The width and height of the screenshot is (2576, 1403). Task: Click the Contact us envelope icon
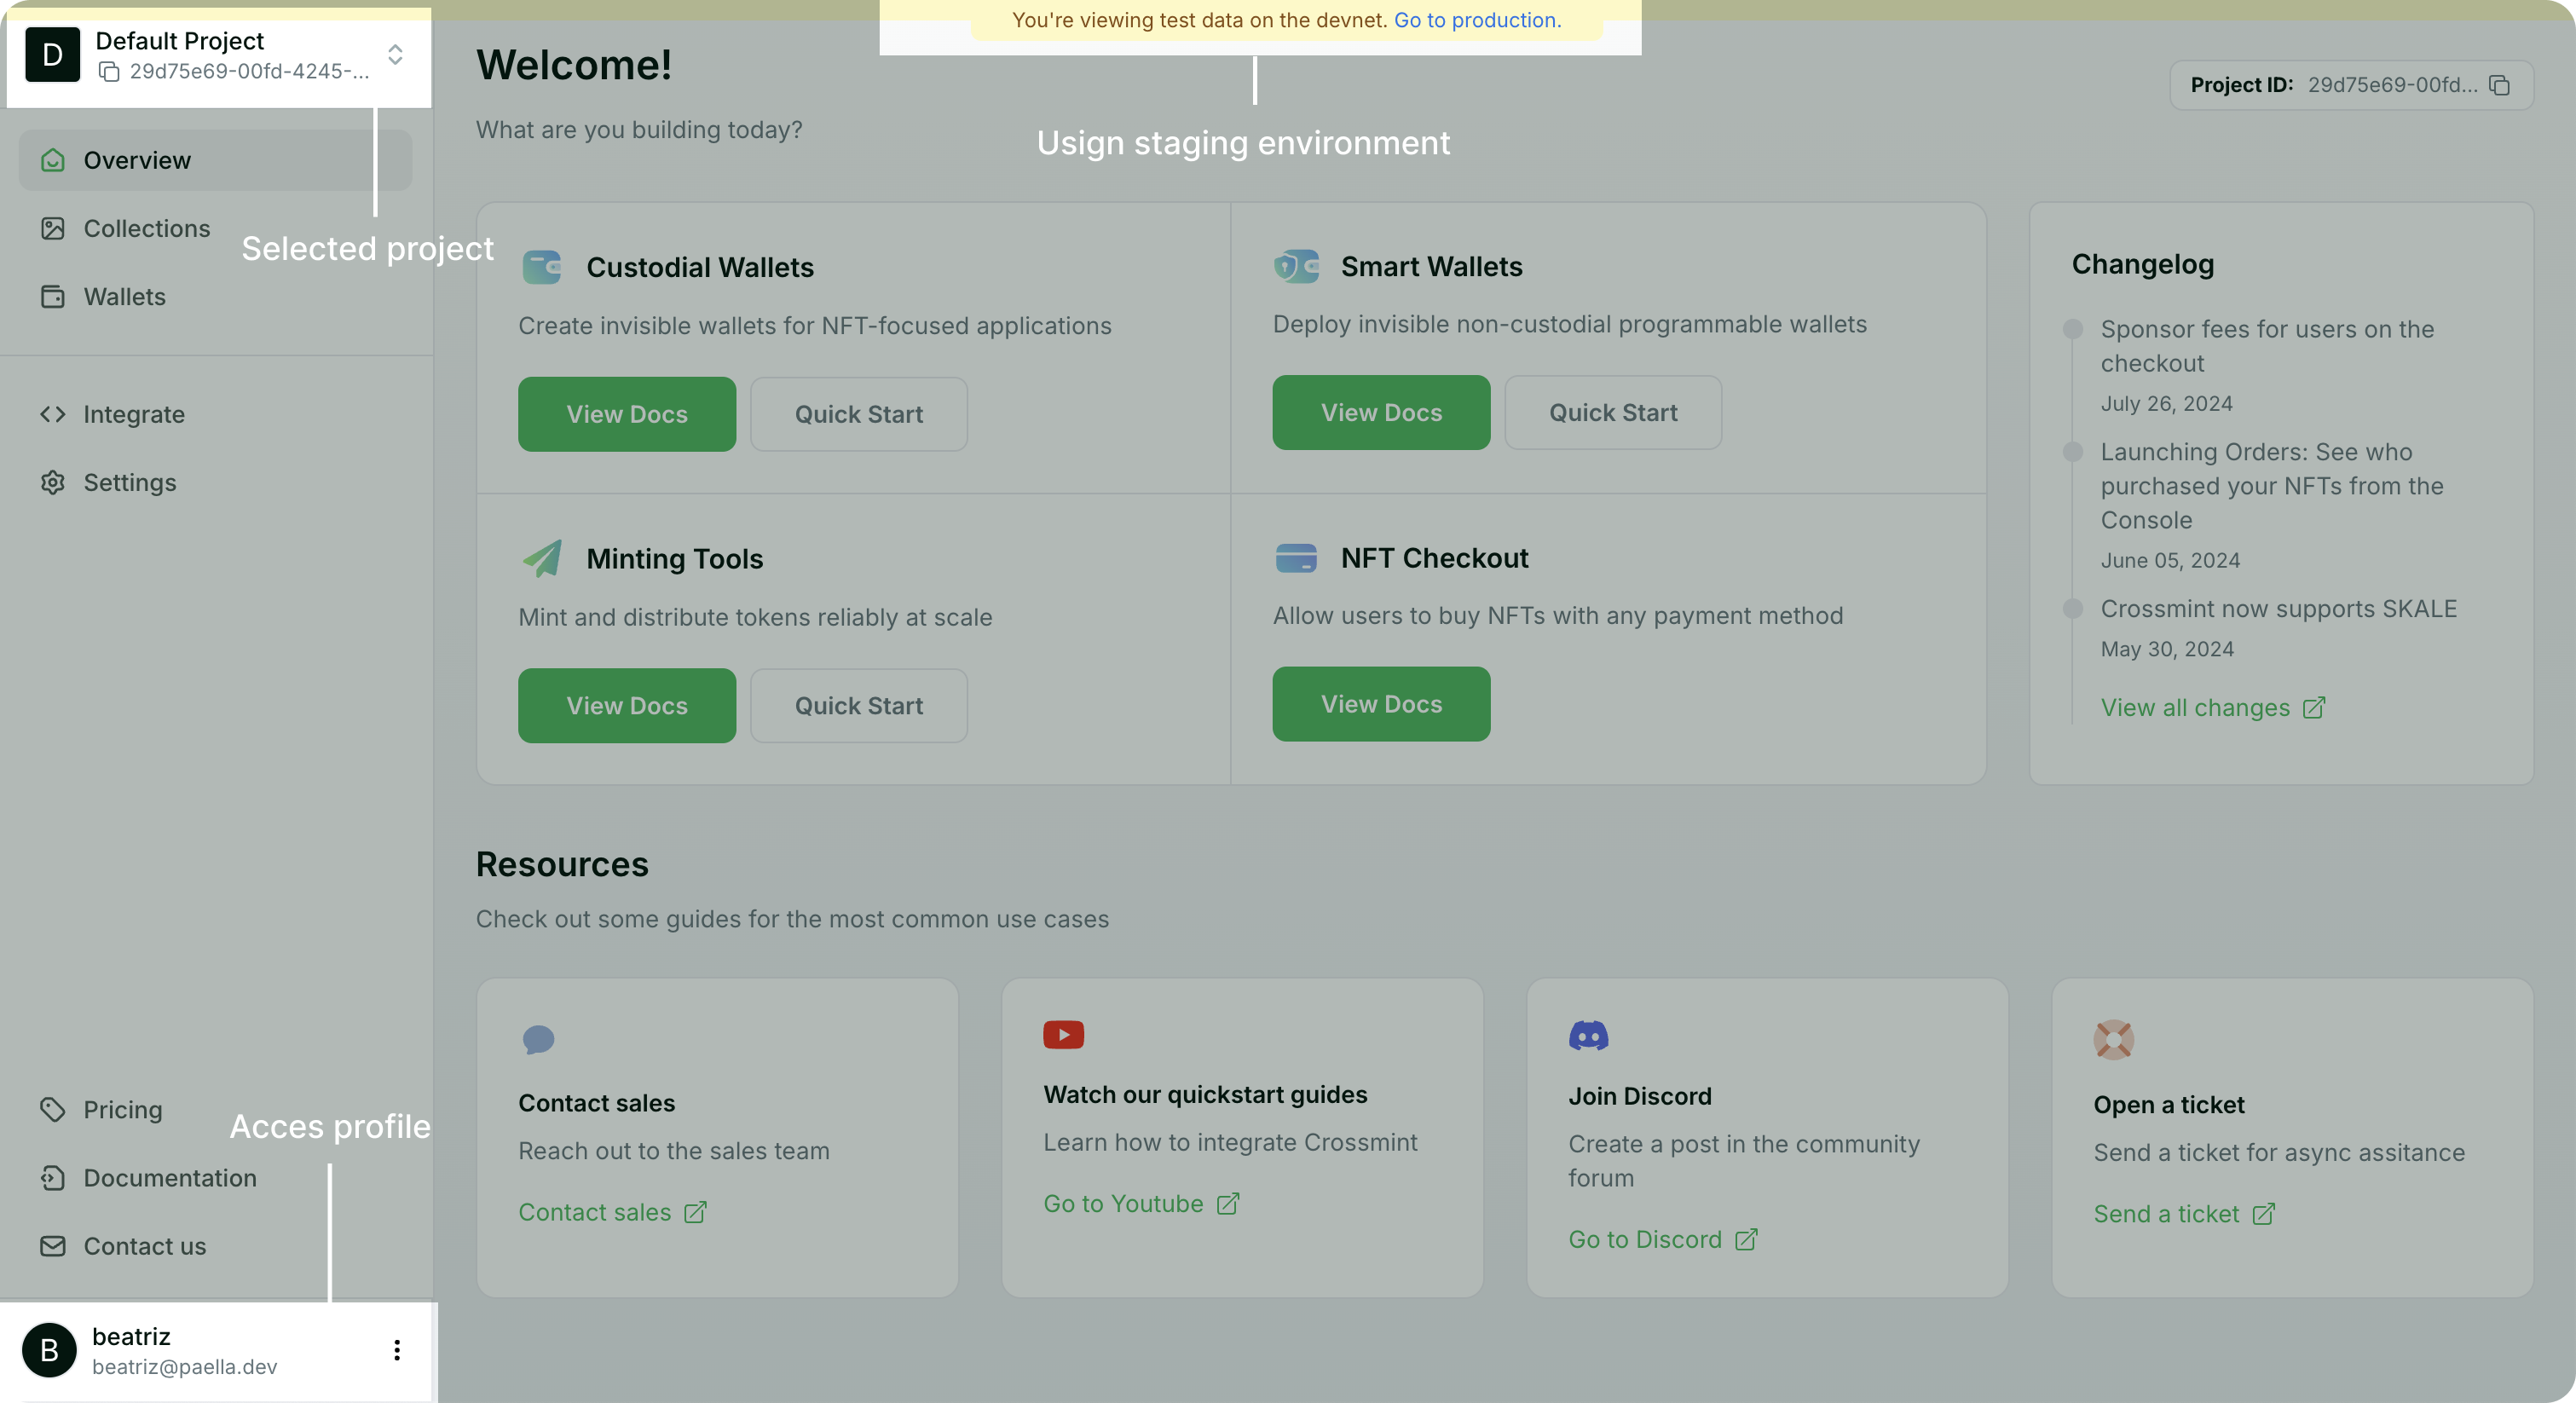53,1246
